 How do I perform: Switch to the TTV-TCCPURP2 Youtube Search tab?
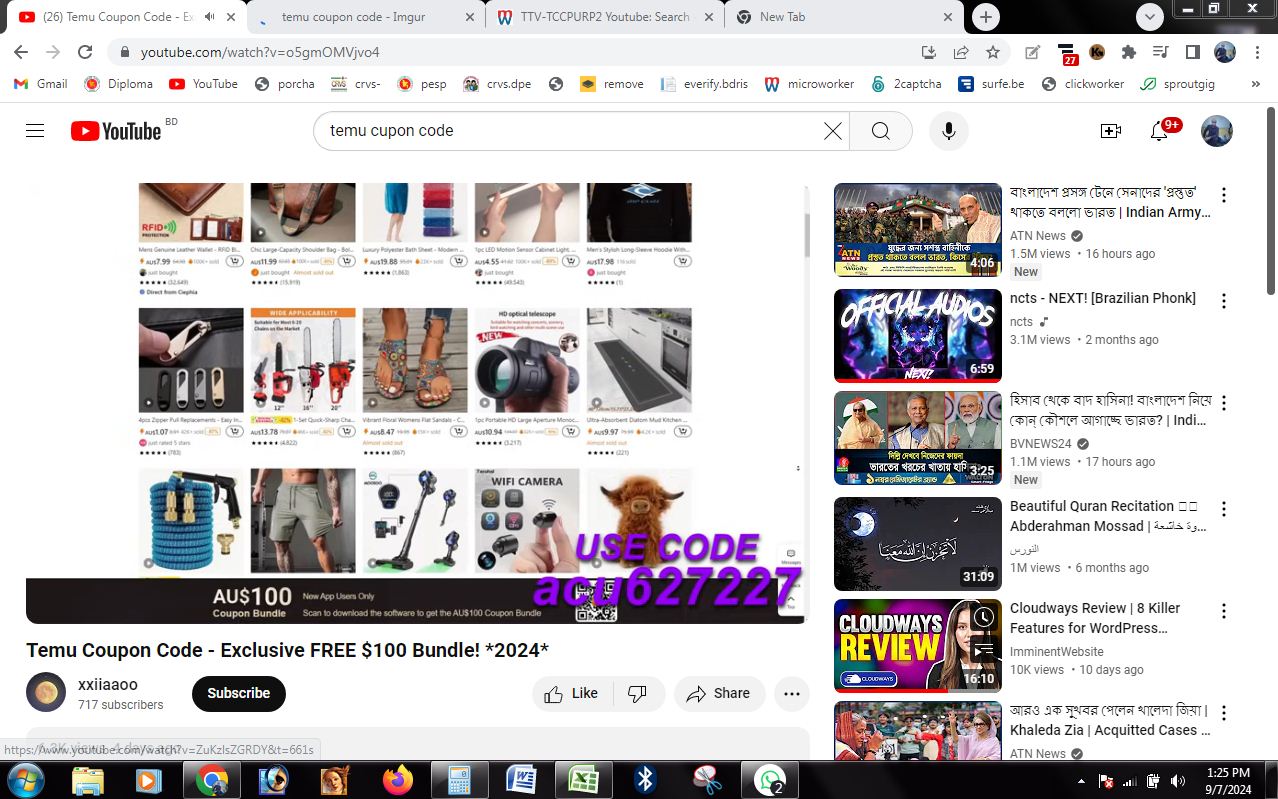click(605, 17)
